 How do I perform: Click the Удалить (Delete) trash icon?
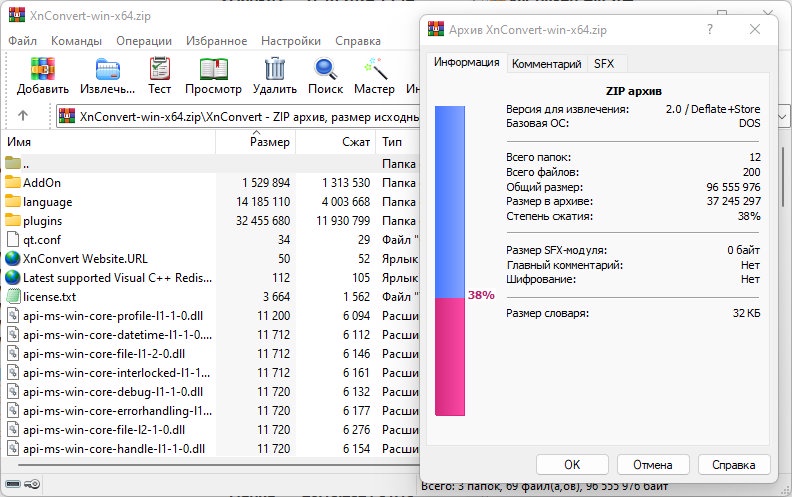tap(274, 69)
